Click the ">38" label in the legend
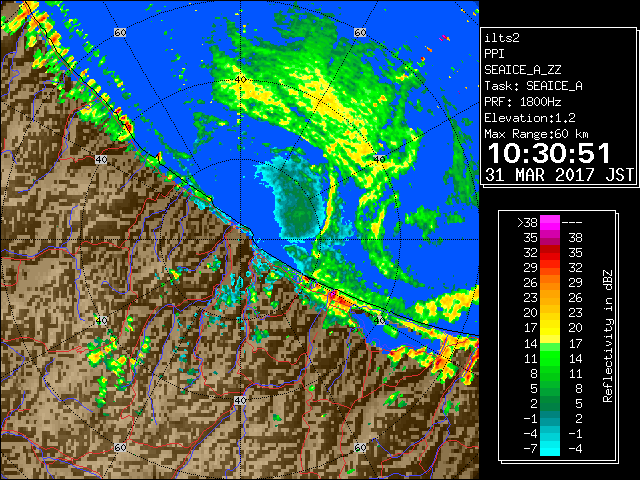The image size is (640, 480). tap(527, 223)
